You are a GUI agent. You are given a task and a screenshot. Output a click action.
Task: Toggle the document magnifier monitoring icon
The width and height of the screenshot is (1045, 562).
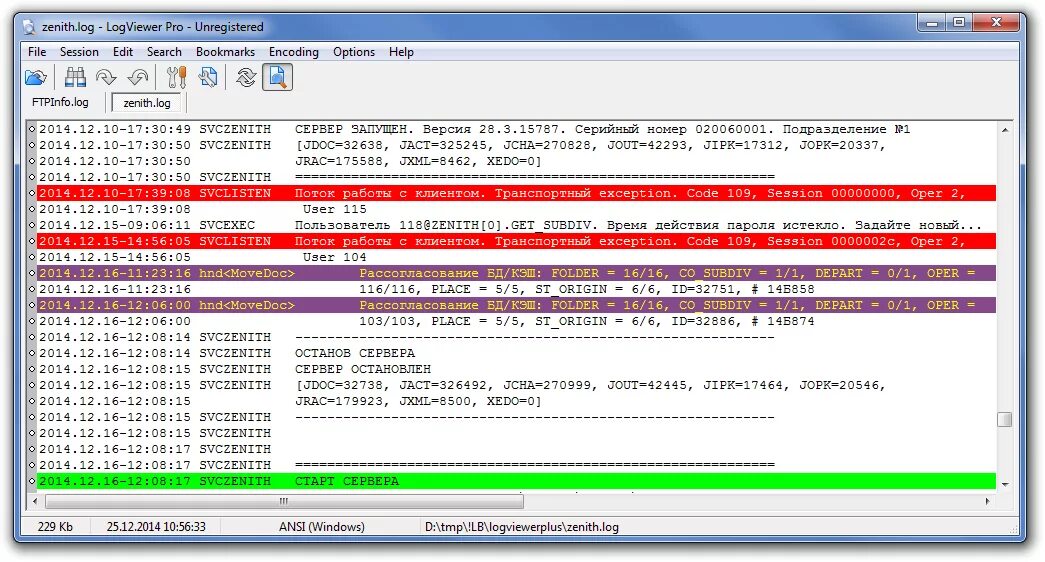pyautogui.click(x=277, y=77)
